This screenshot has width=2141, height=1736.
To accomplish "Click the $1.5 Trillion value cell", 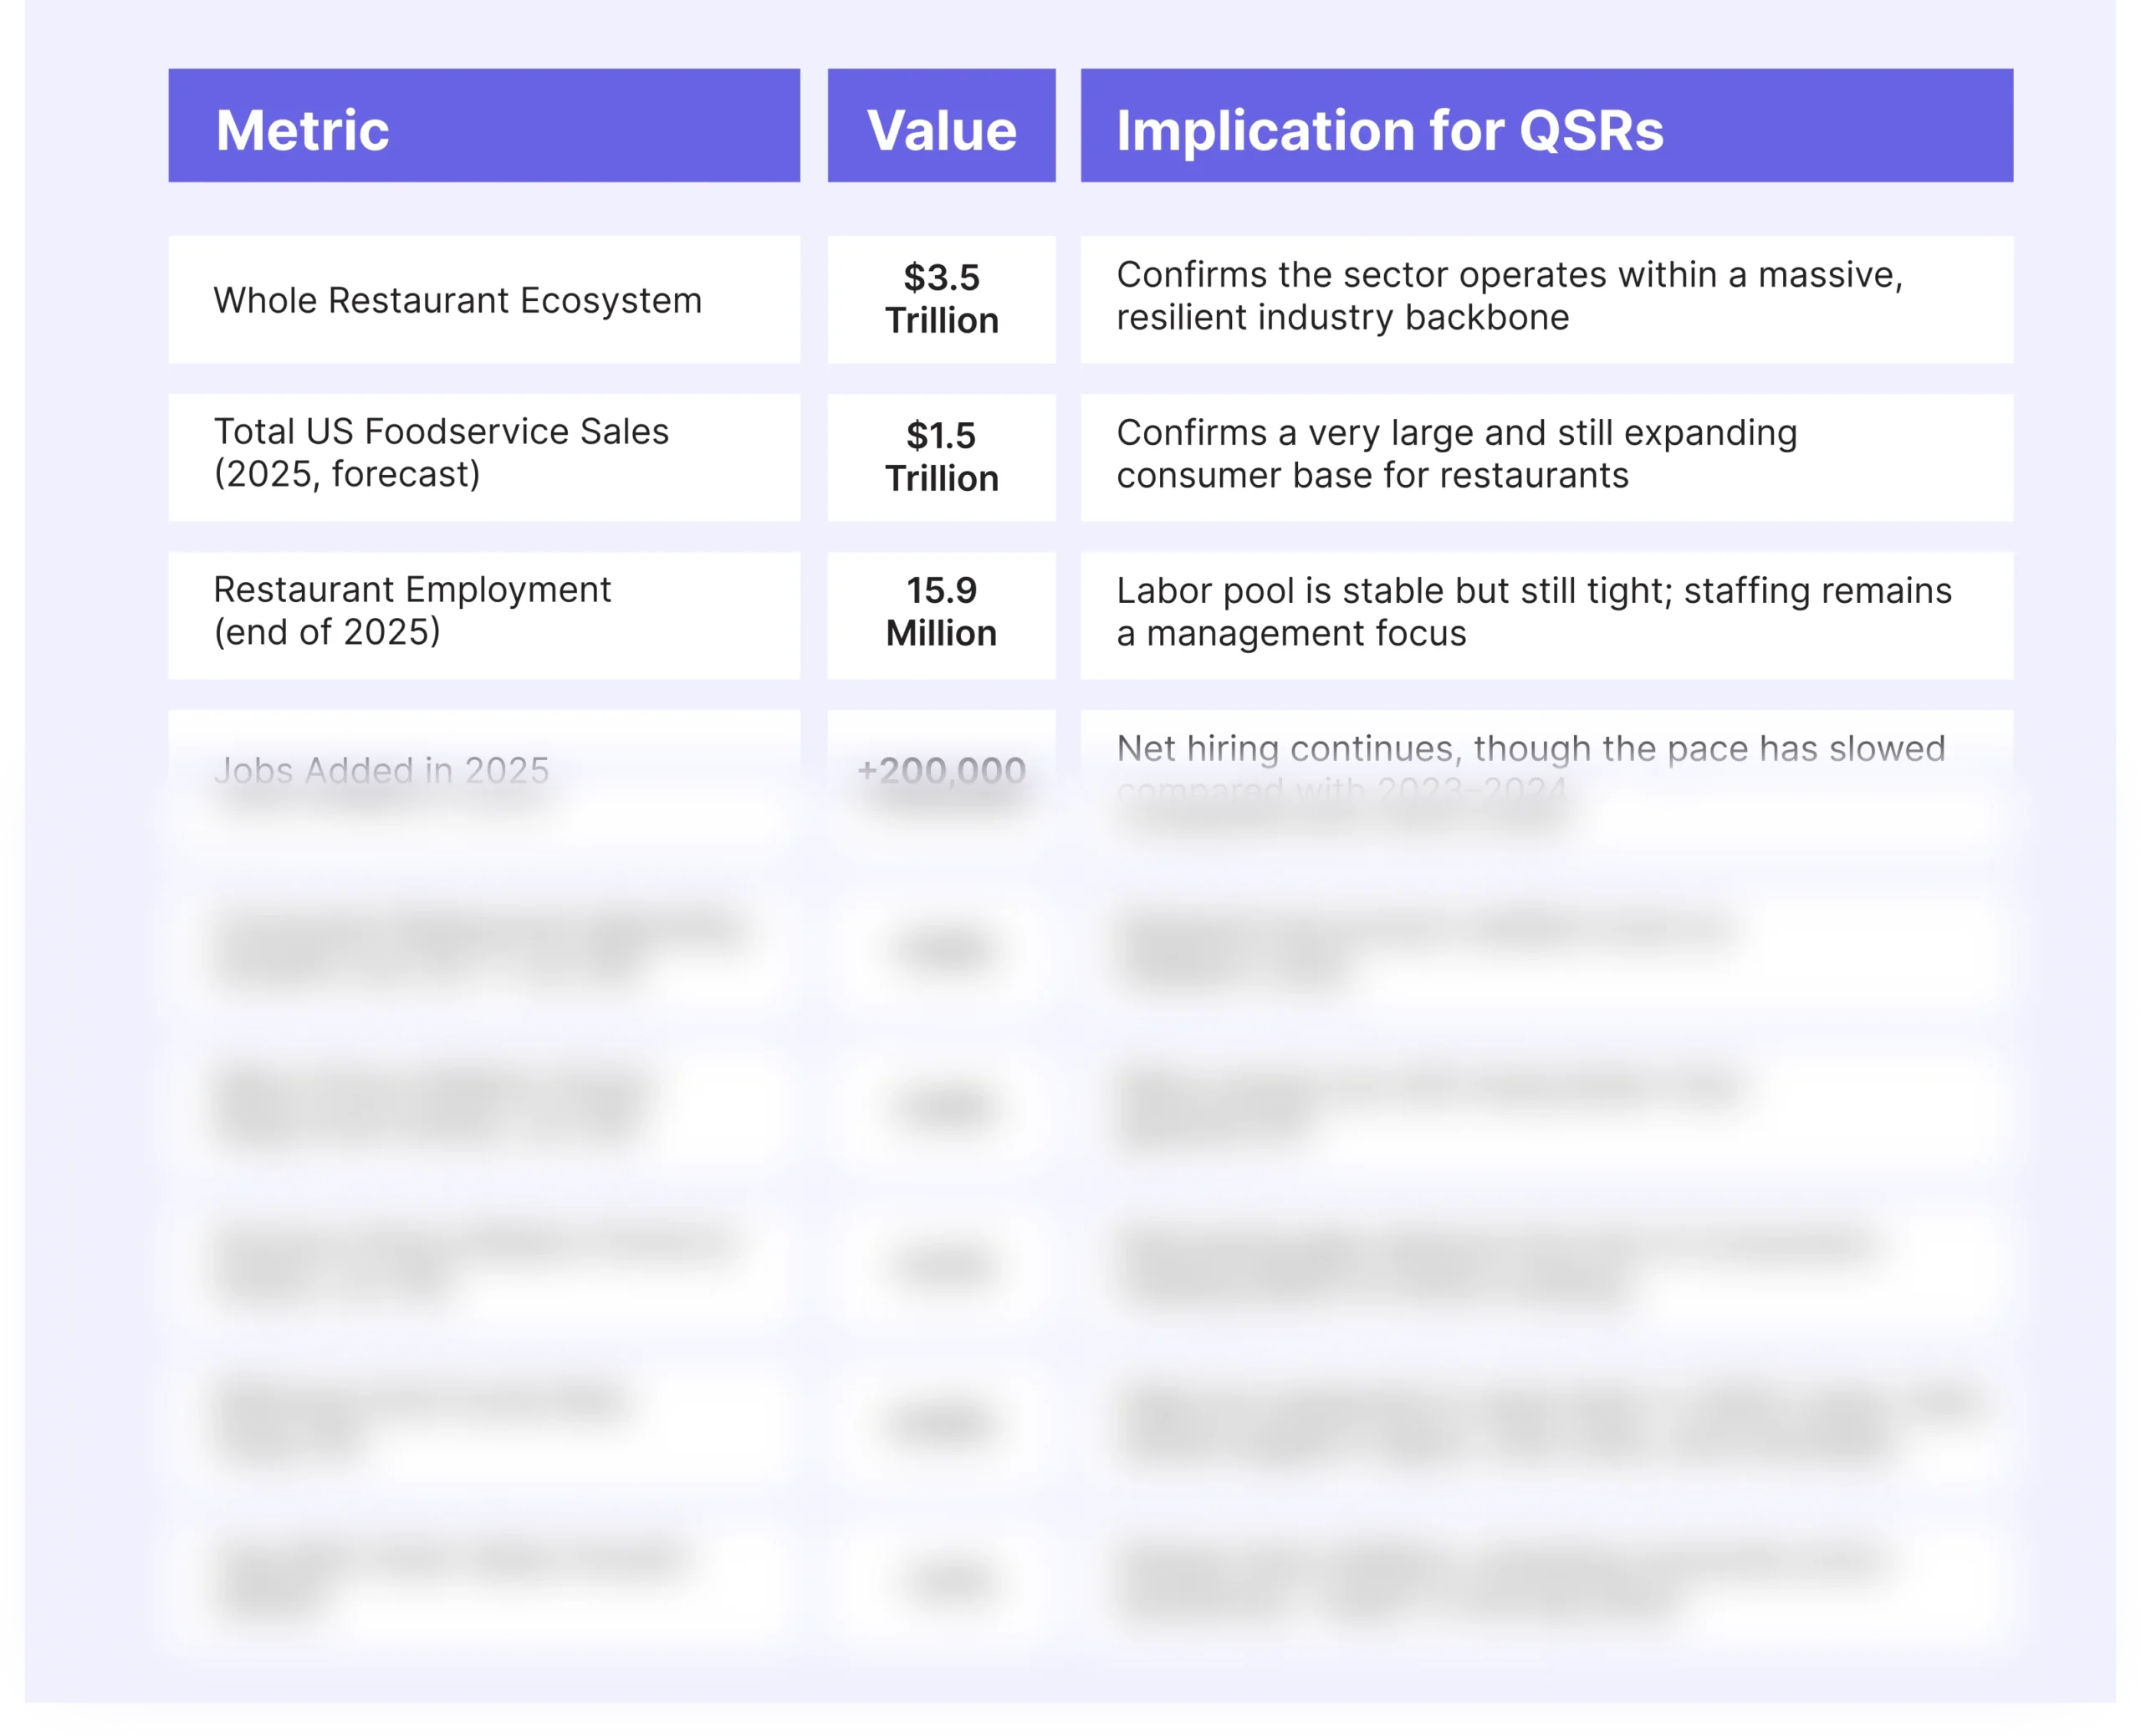I will pos(941,457).
